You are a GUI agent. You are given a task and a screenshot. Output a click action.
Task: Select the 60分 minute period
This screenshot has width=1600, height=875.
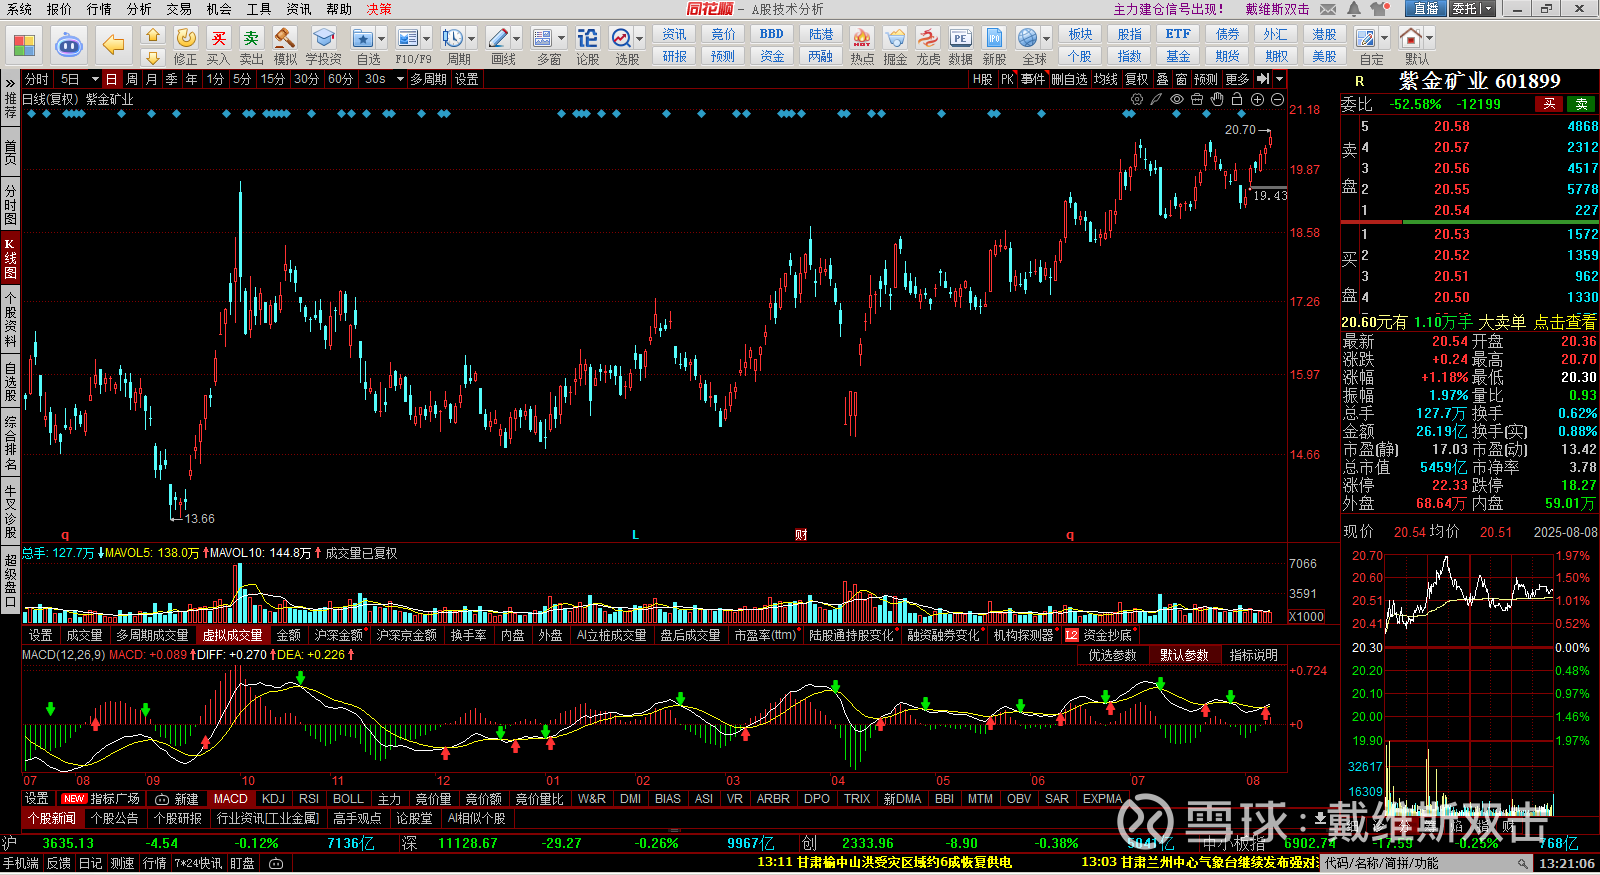pyautogui.click(x=340, y=79)
